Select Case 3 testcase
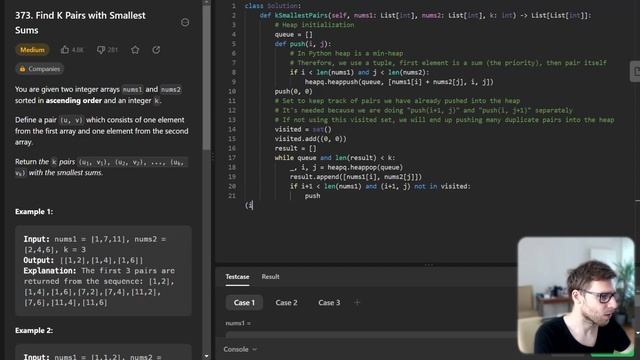The height and width of the screenshot is (360, 640). pos(329,302)
